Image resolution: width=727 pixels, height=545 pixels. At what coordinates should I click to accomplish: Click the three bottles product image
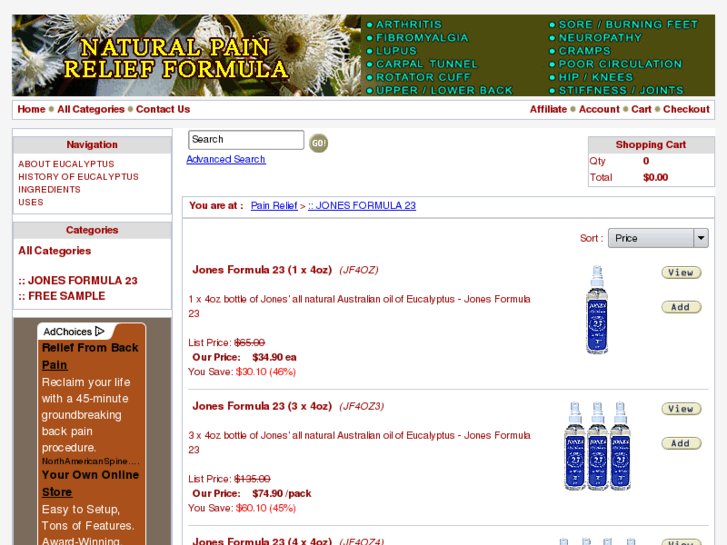click(x=597, y=446)
